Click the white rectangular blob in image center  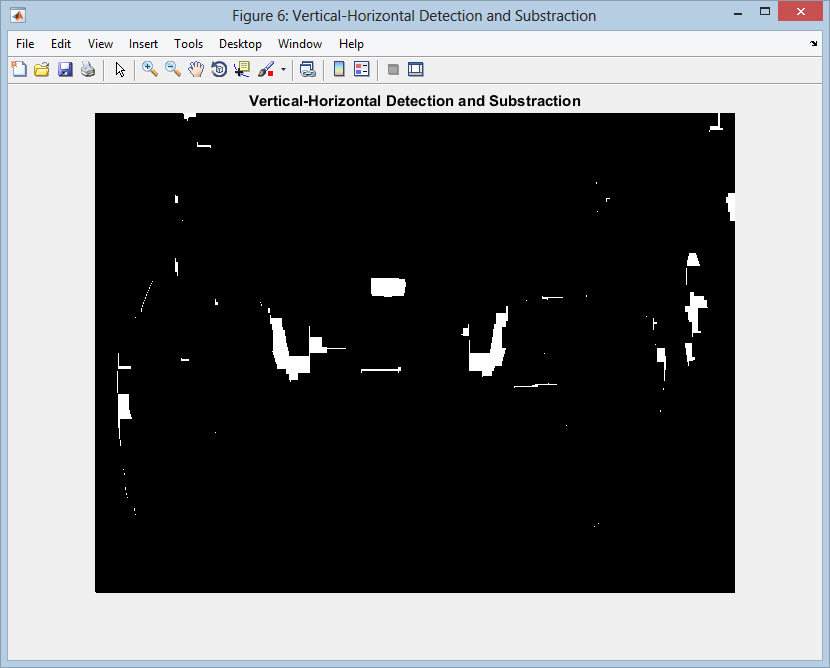[x=388, y=287]
